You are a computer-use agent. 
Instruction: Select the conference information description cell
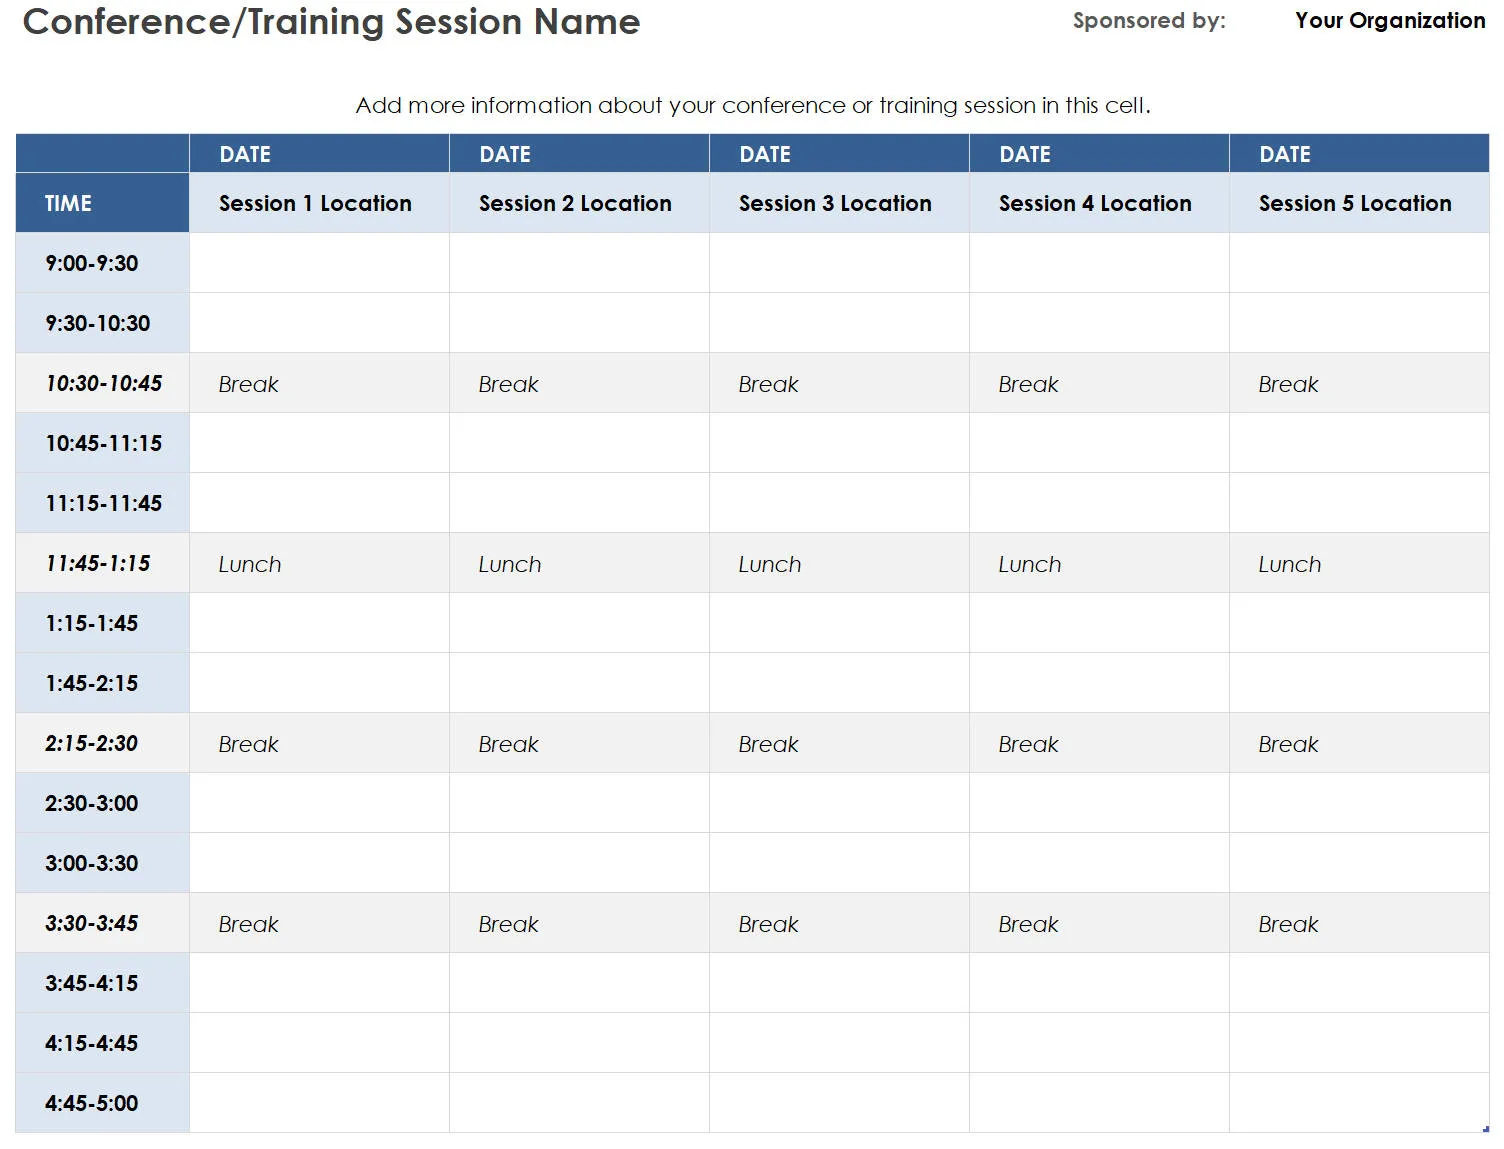coord(752,105)
